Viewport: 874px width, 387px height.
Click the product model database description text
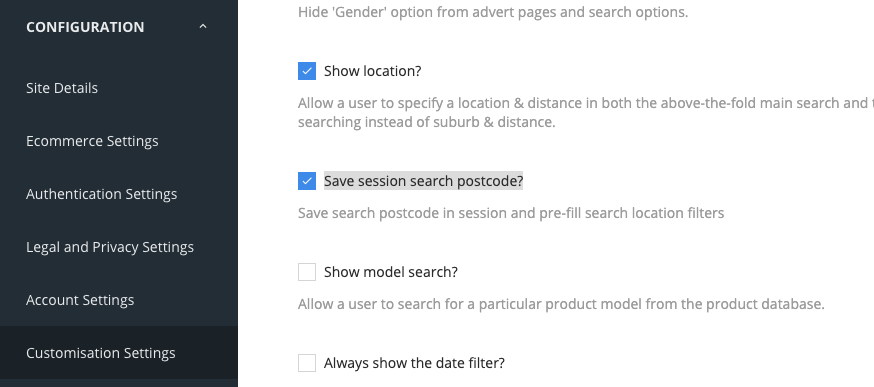coord(561,304)
